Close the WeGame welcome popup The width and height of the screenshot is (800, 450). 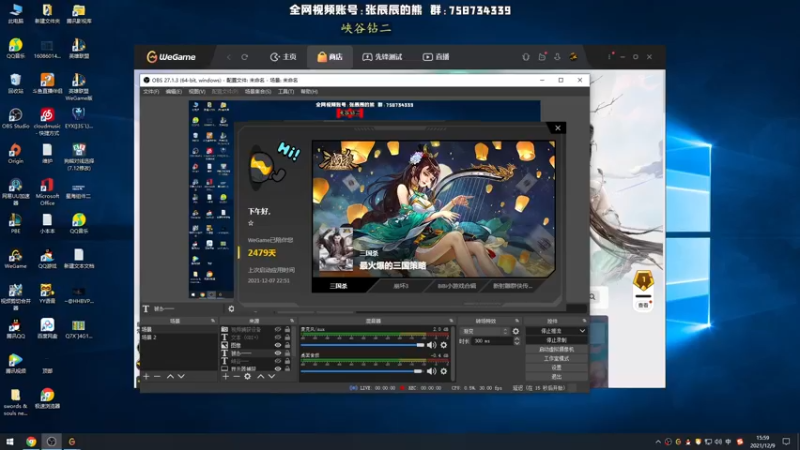click(558, 128)
